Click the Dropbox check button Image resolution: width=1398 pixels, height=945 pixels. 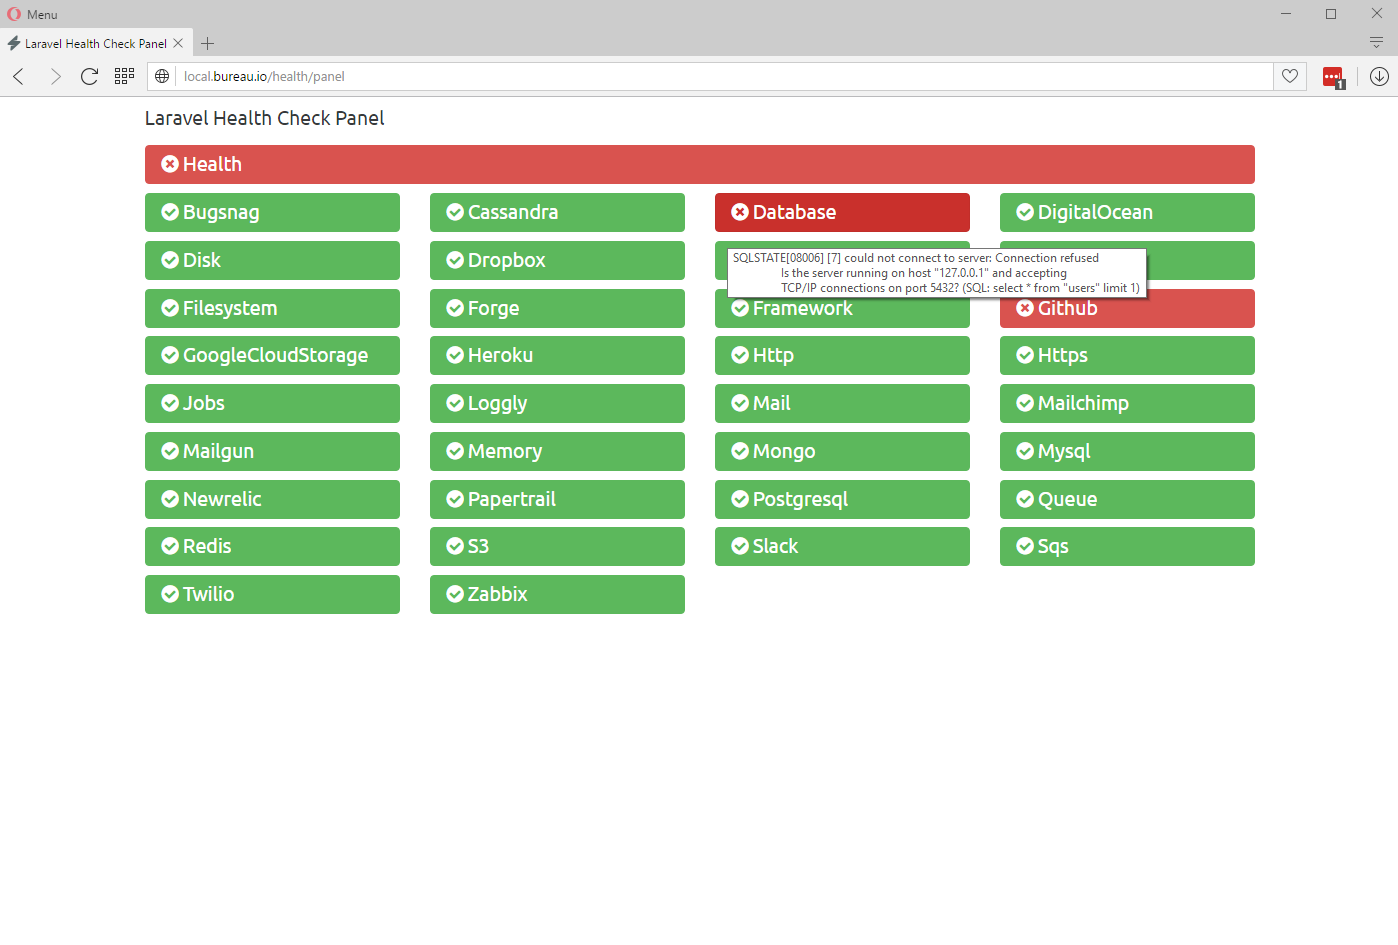pos(557,260)
